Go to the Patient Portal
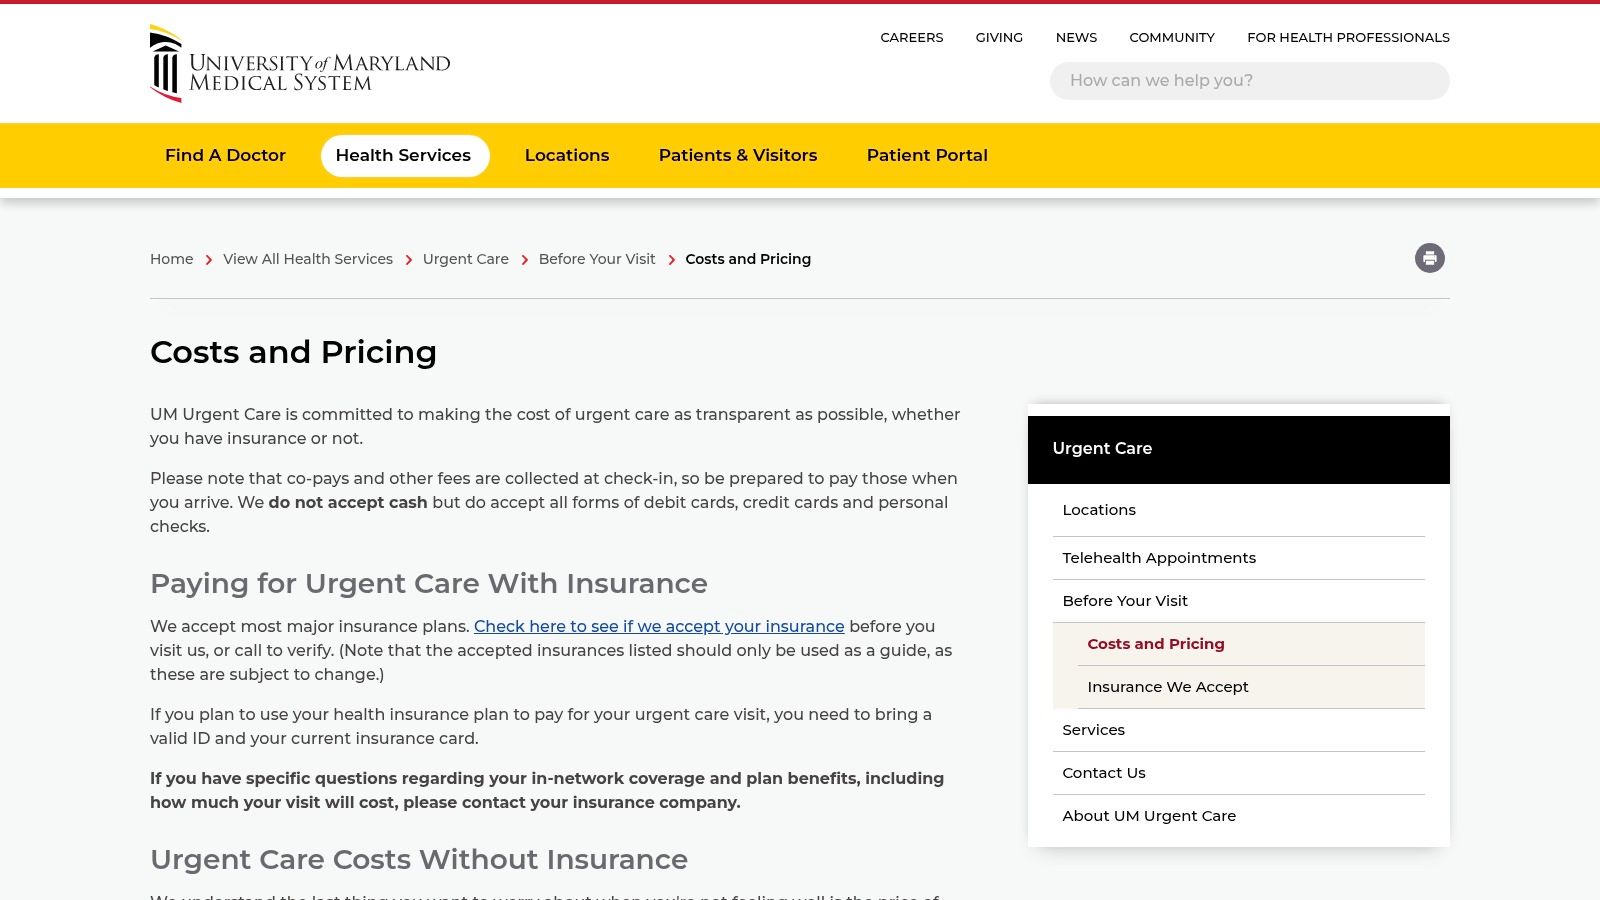Viewport: 1600px width, 900px height. click(x=927, y=155)
